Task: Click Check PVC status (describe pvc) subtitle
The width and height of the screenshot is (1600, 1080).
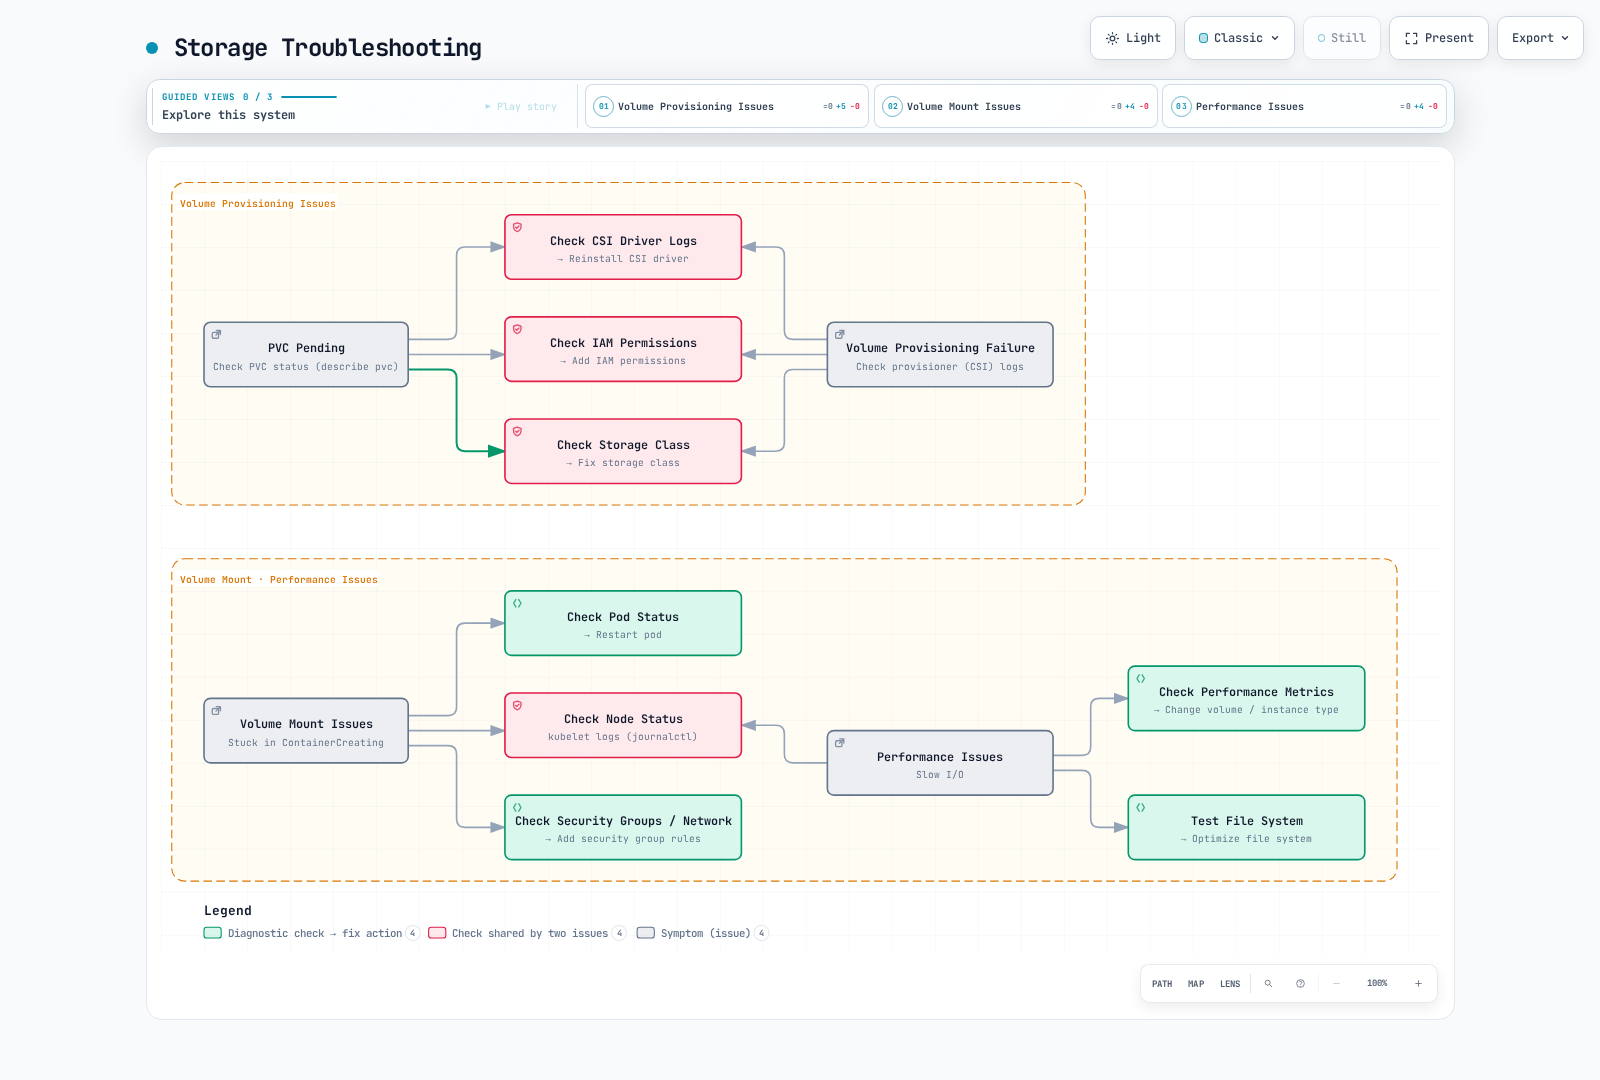Action: click(x=306, y=367)
